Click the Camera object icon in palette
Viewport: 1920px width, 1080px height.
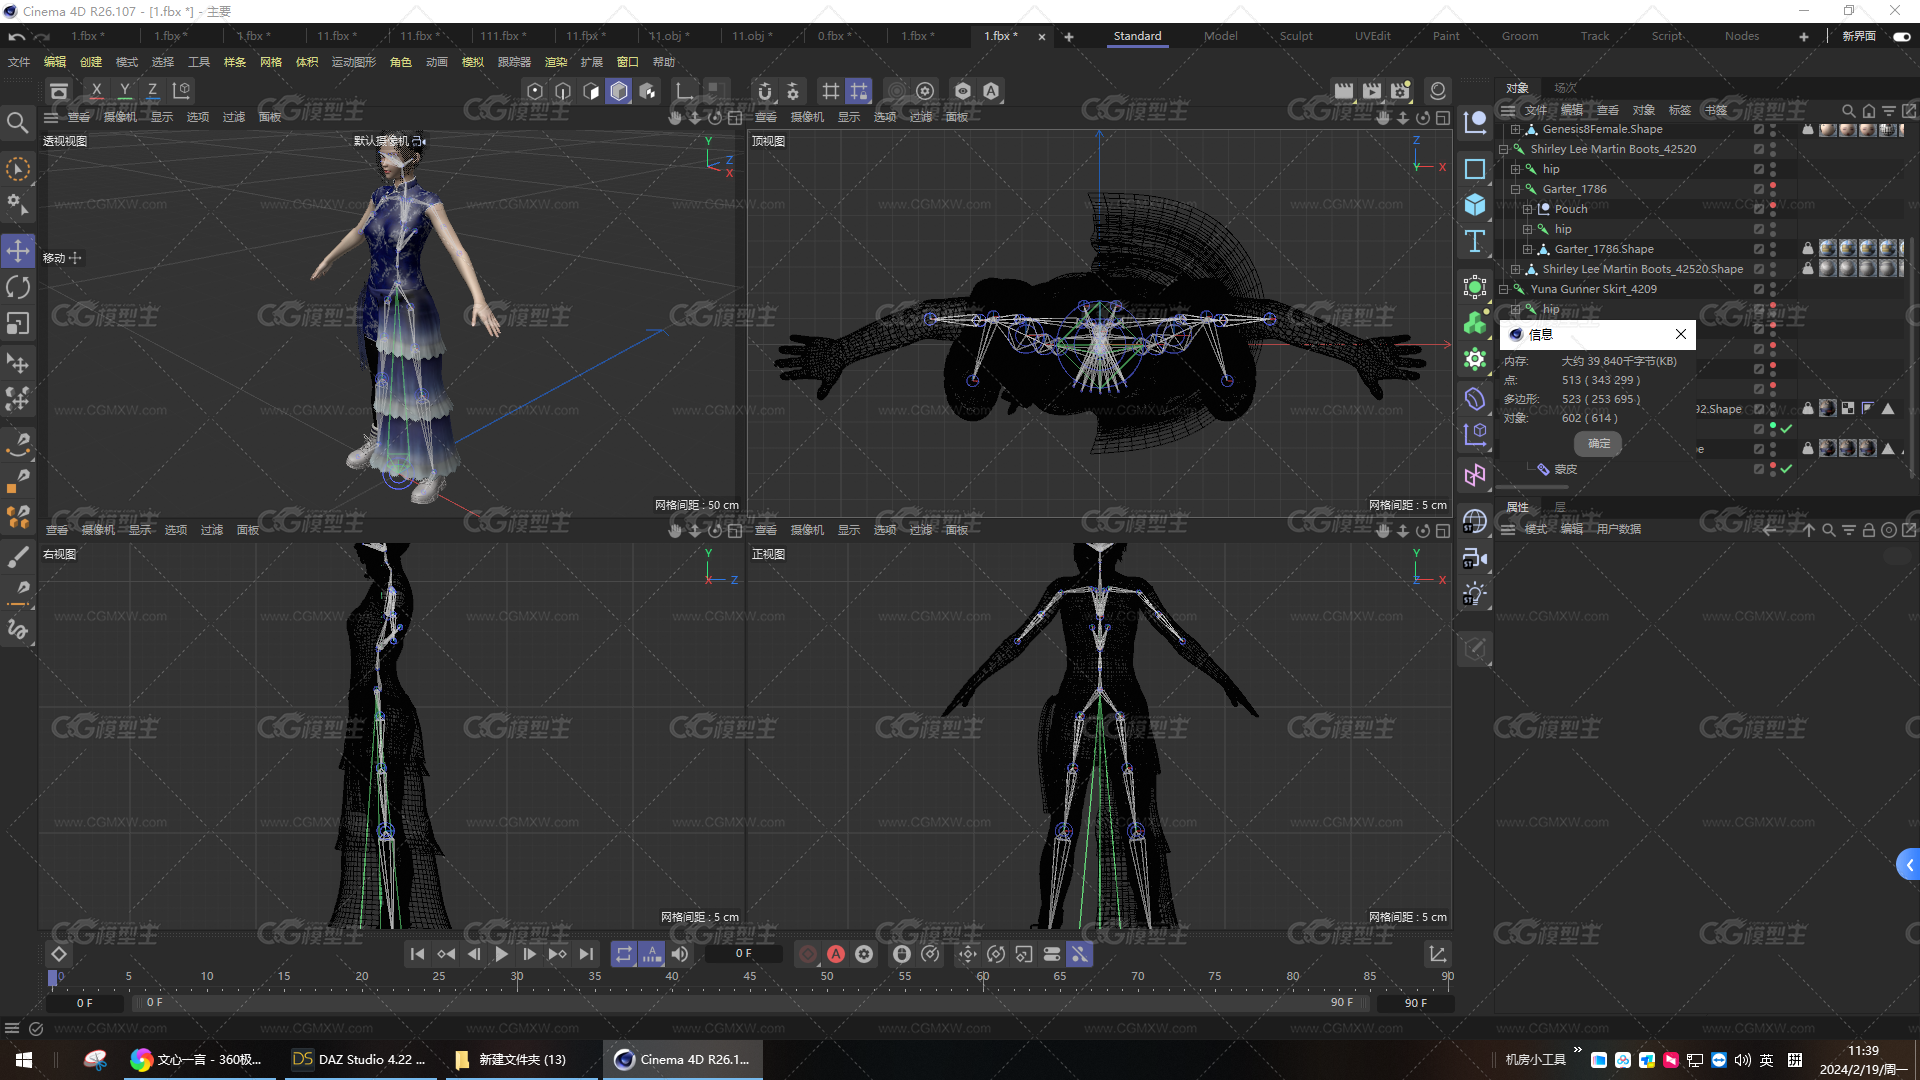pos(1474,558)
